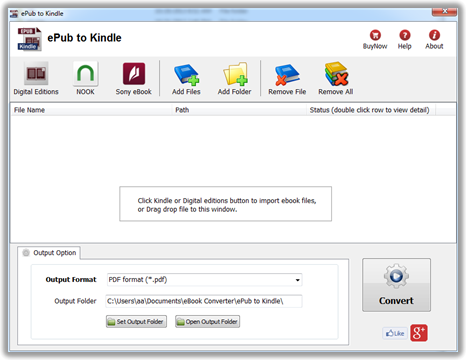Click the Facebook Like button

395,333
